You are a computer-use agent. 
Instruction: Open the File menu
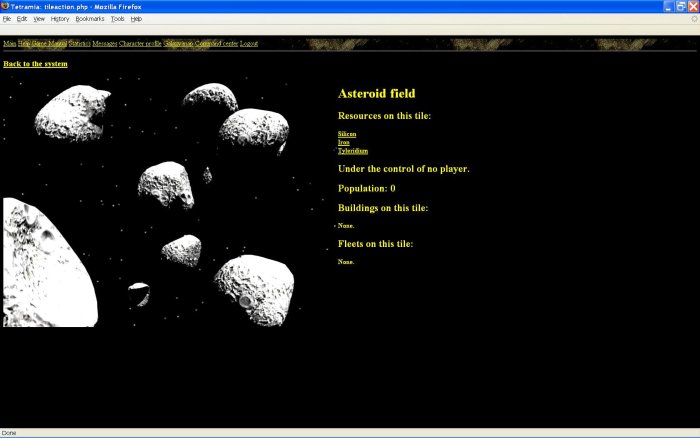click(6, 18)
